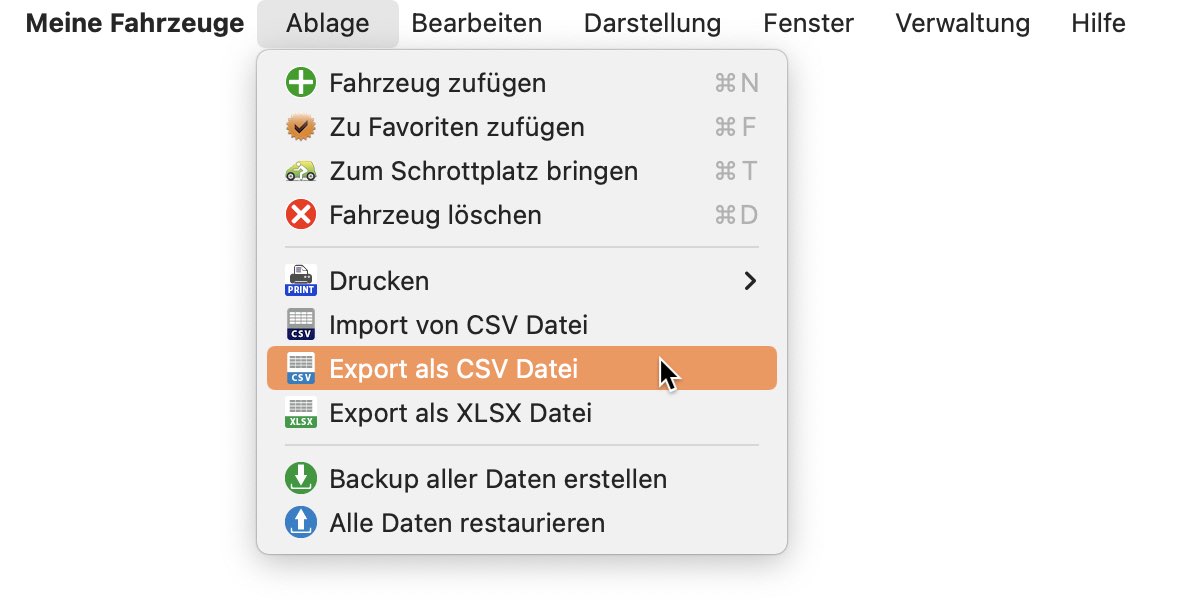Open the Hilfe menu
The image size is (1200, 610).
pos(1098,23)
